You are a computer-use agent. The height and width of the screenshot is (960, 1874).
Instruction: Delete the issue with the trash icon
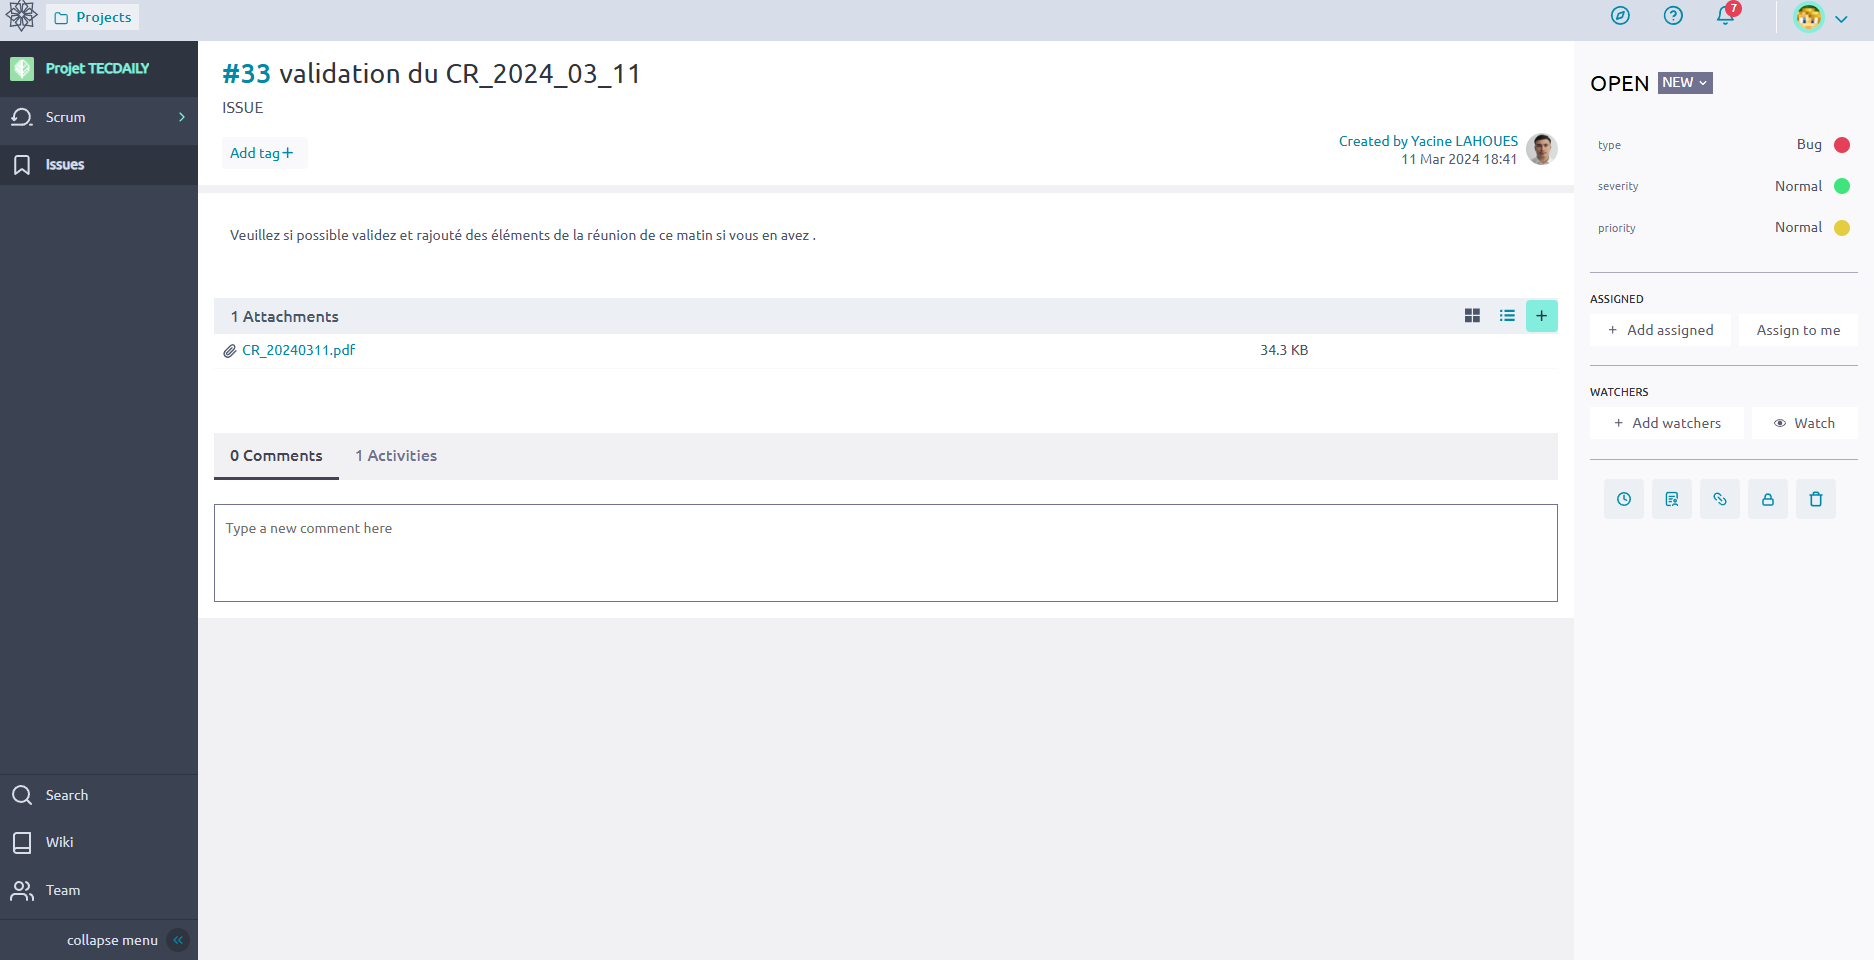tap(1815, 499)
